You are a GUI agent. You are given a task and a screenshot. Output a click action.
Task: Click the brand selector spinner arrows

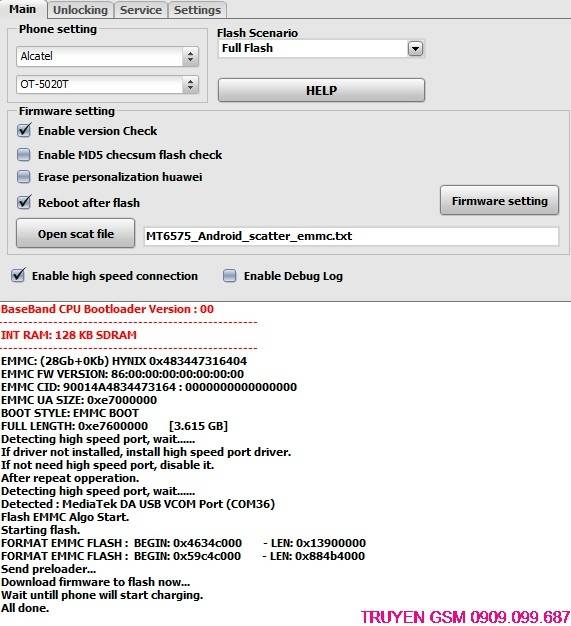190,56
